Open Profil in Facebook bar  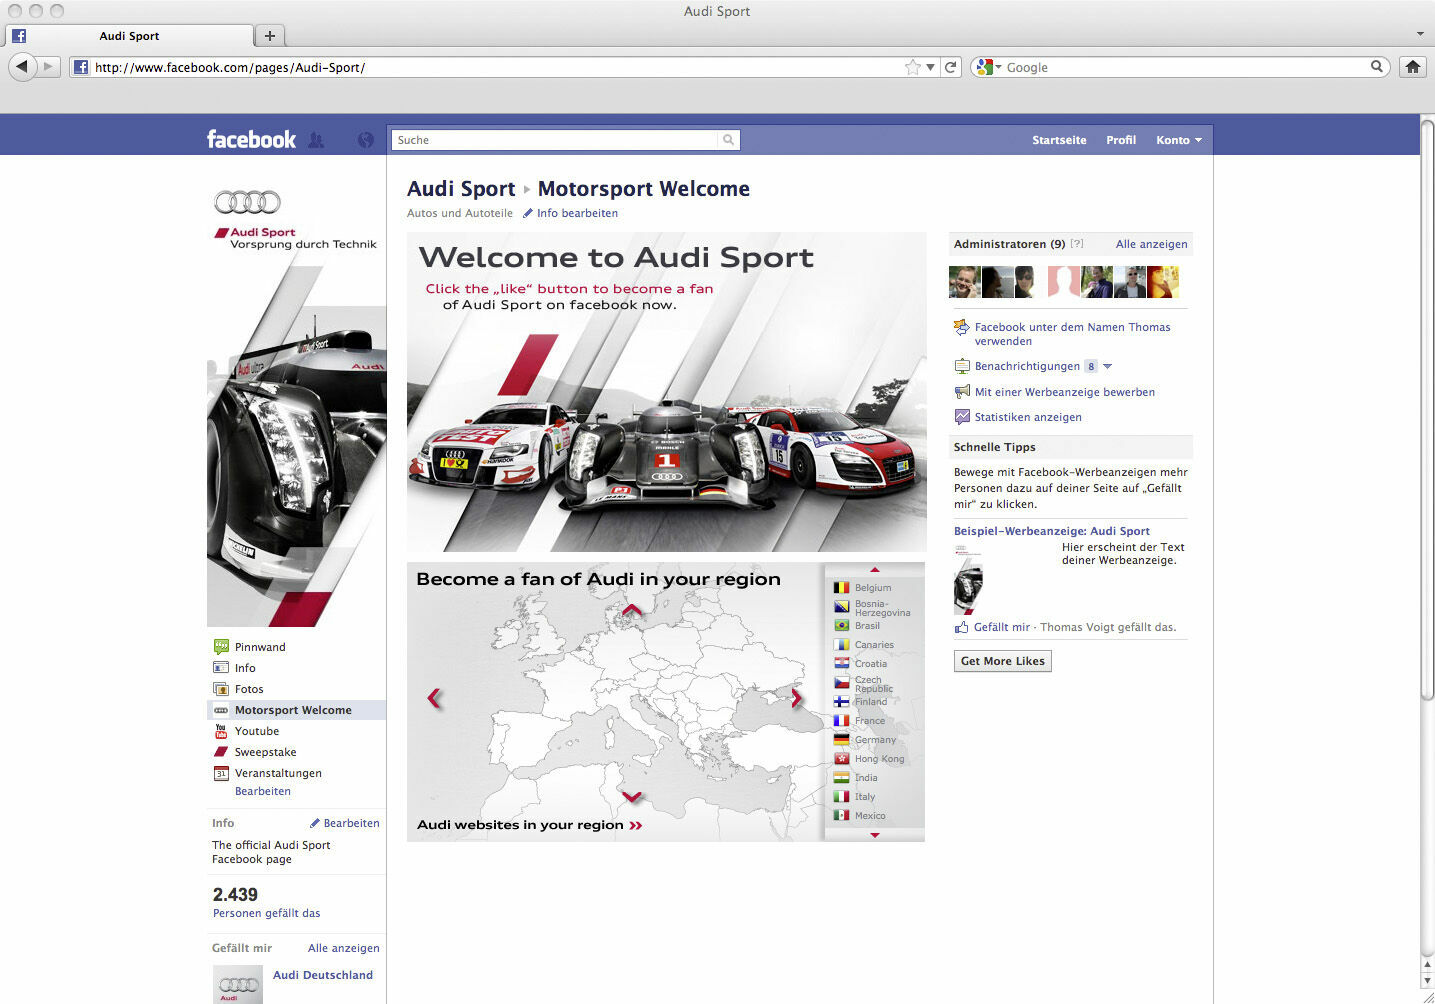tap(1121, 140)
